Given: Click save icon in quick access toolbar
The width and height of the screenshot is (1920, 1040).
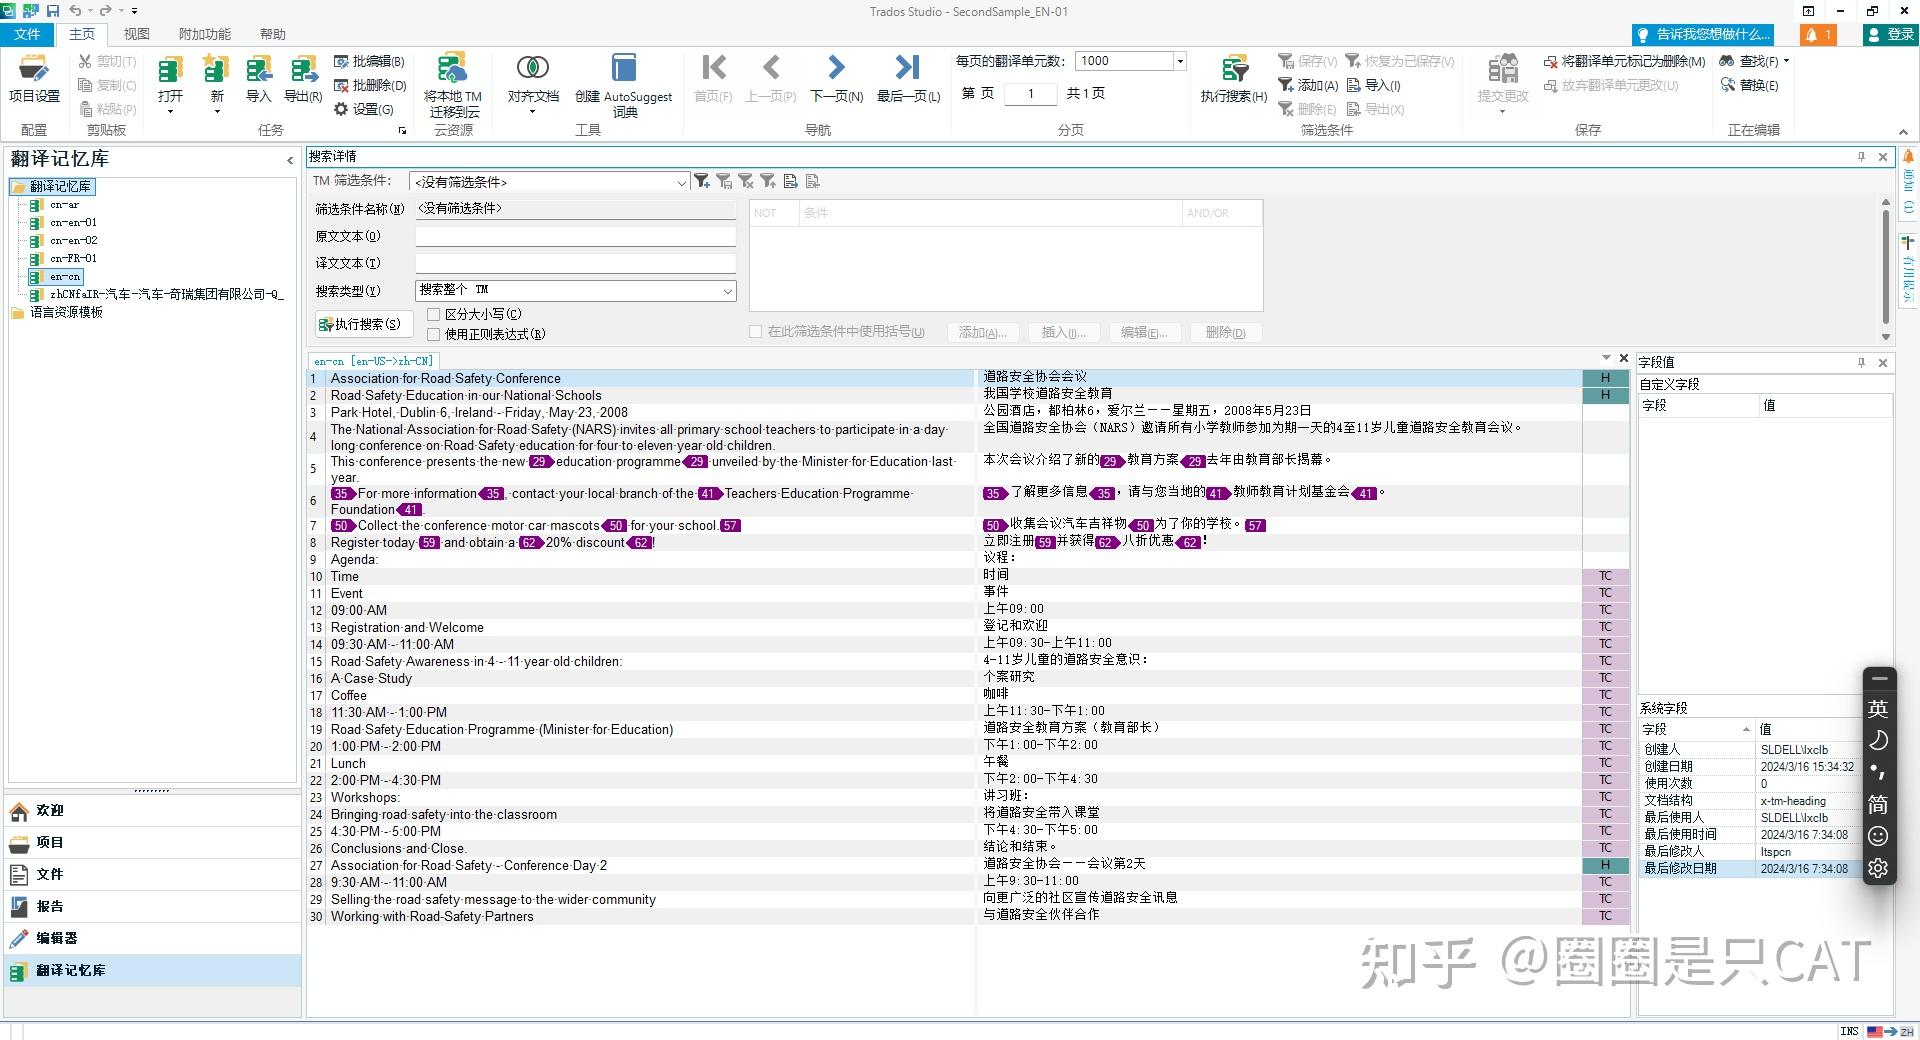Looking at the screenshot, I should pyautogui.click(x=52, y=11).
